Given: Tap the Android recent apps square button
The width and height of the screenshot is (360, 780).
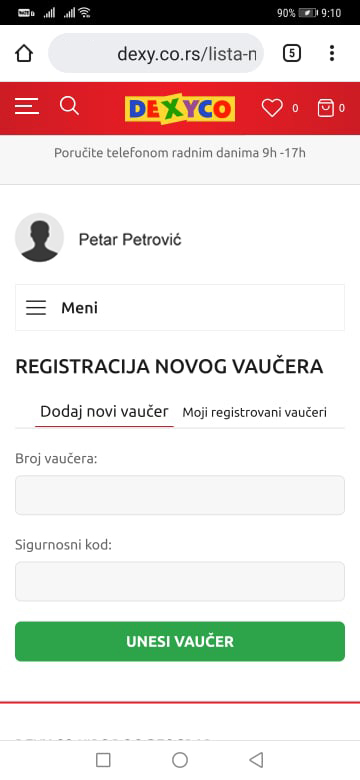Looking at the screenshot, I should coord(103,760).
